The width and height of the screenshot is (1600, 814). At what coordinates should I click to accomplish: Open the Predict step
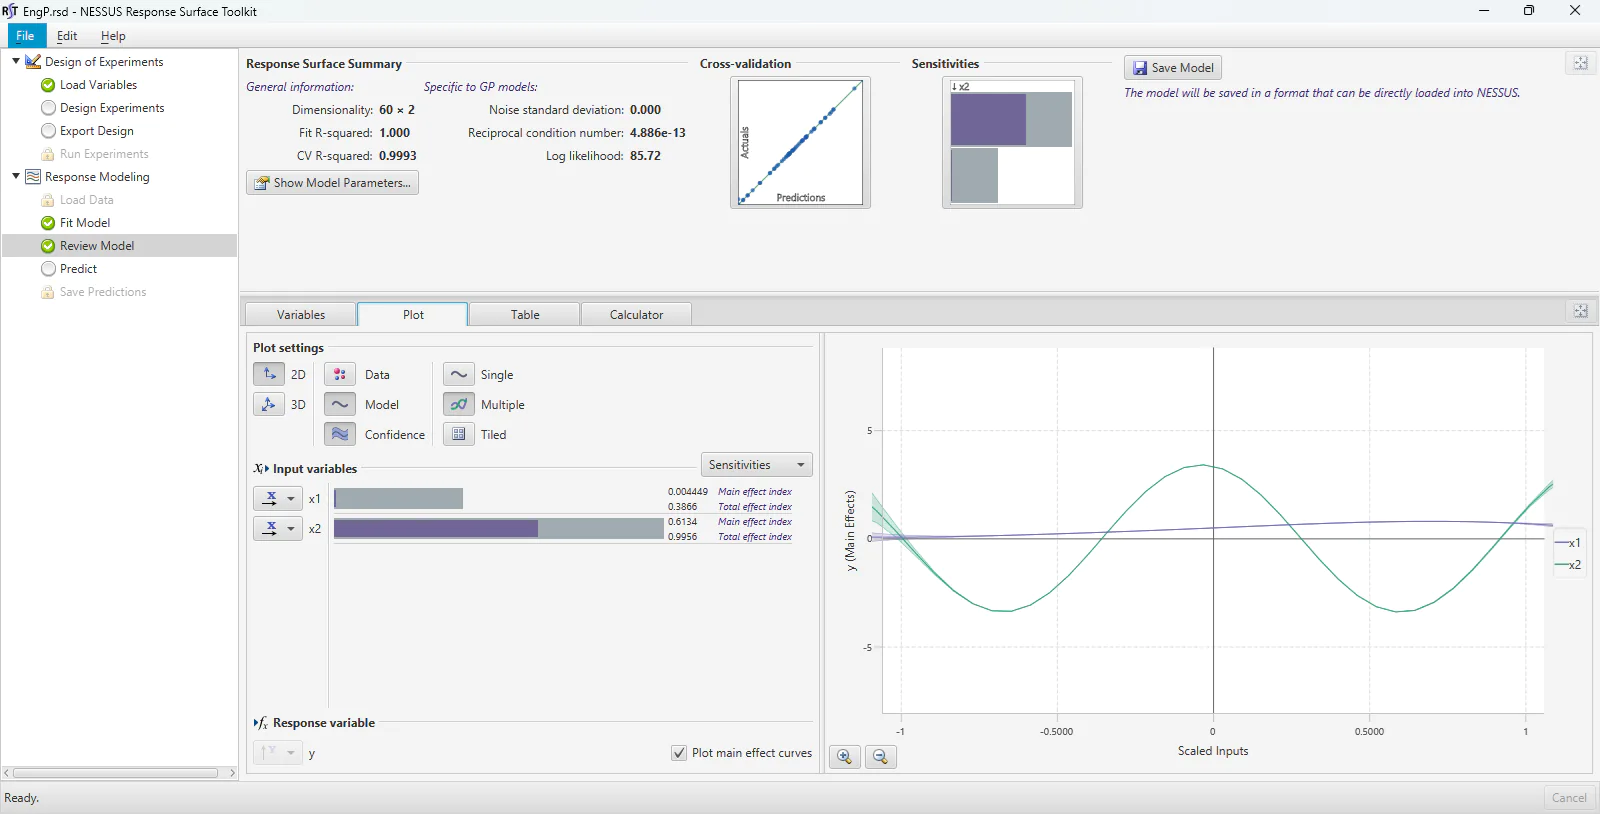coord(78,269)
